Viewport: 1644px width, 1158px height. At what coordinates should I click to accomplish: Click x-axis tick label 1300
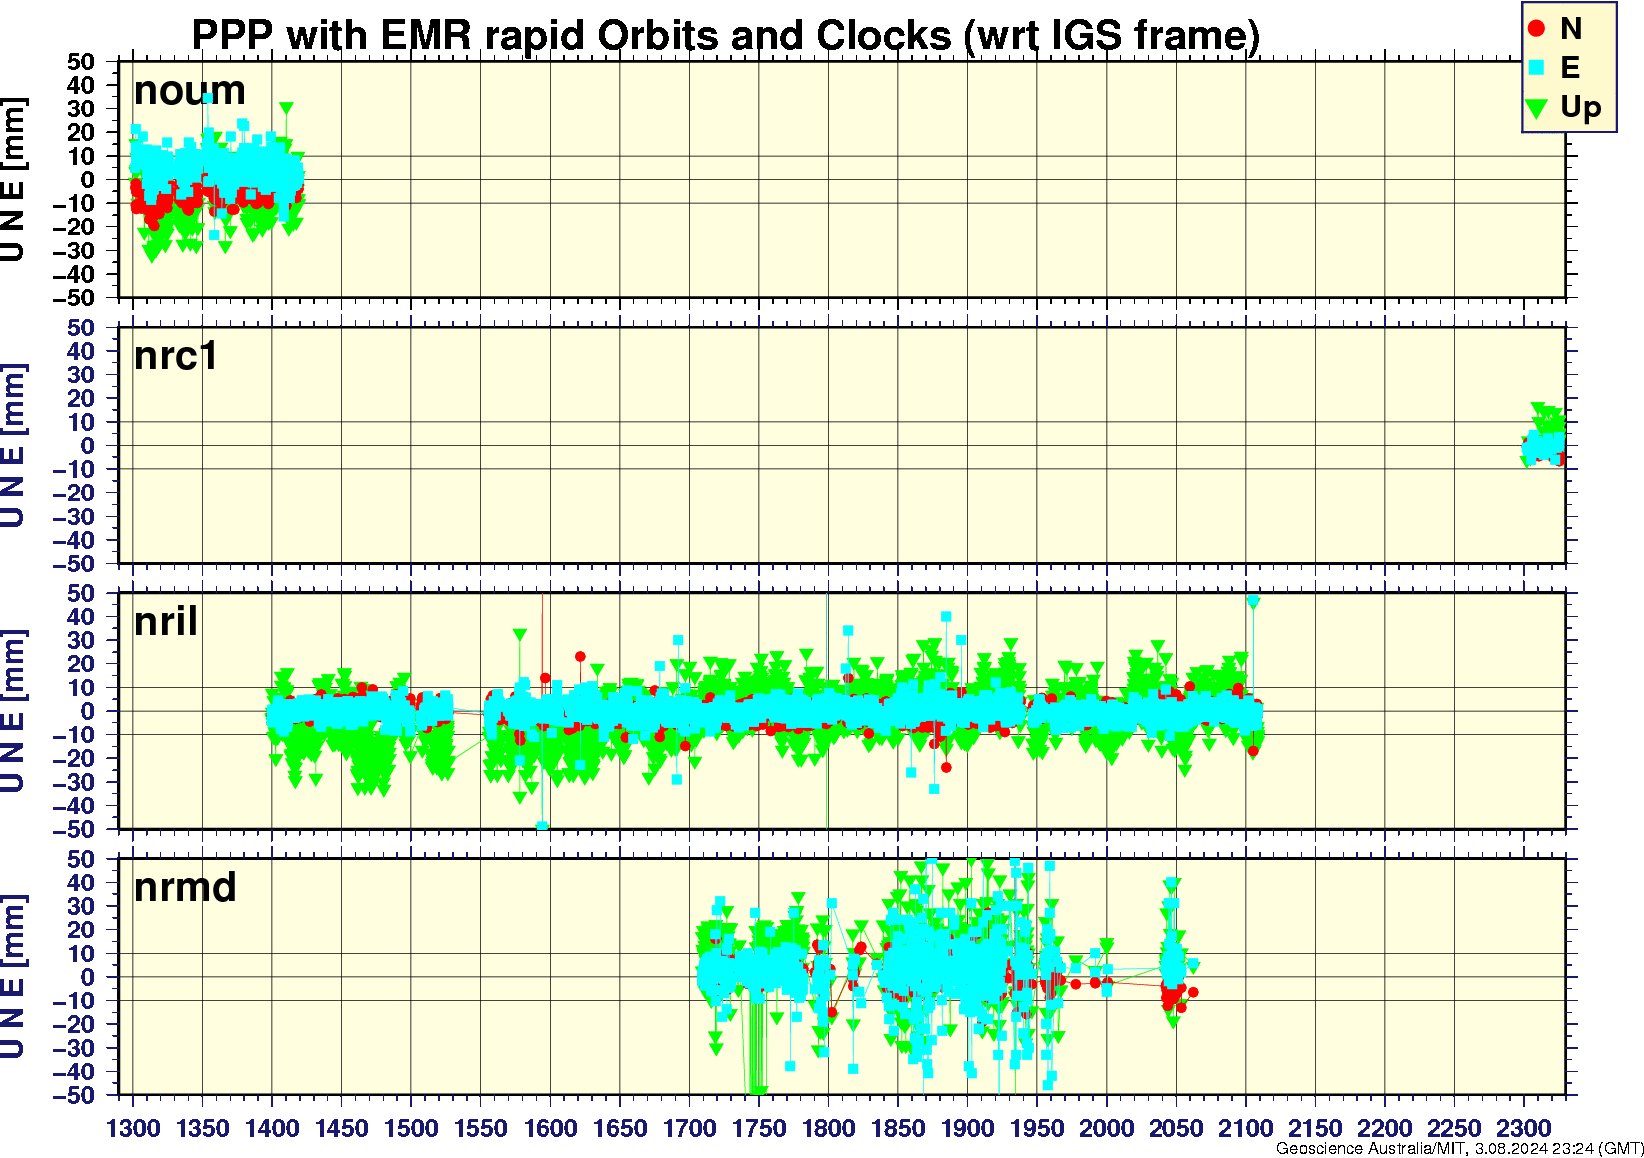[x=133, y=1128]
